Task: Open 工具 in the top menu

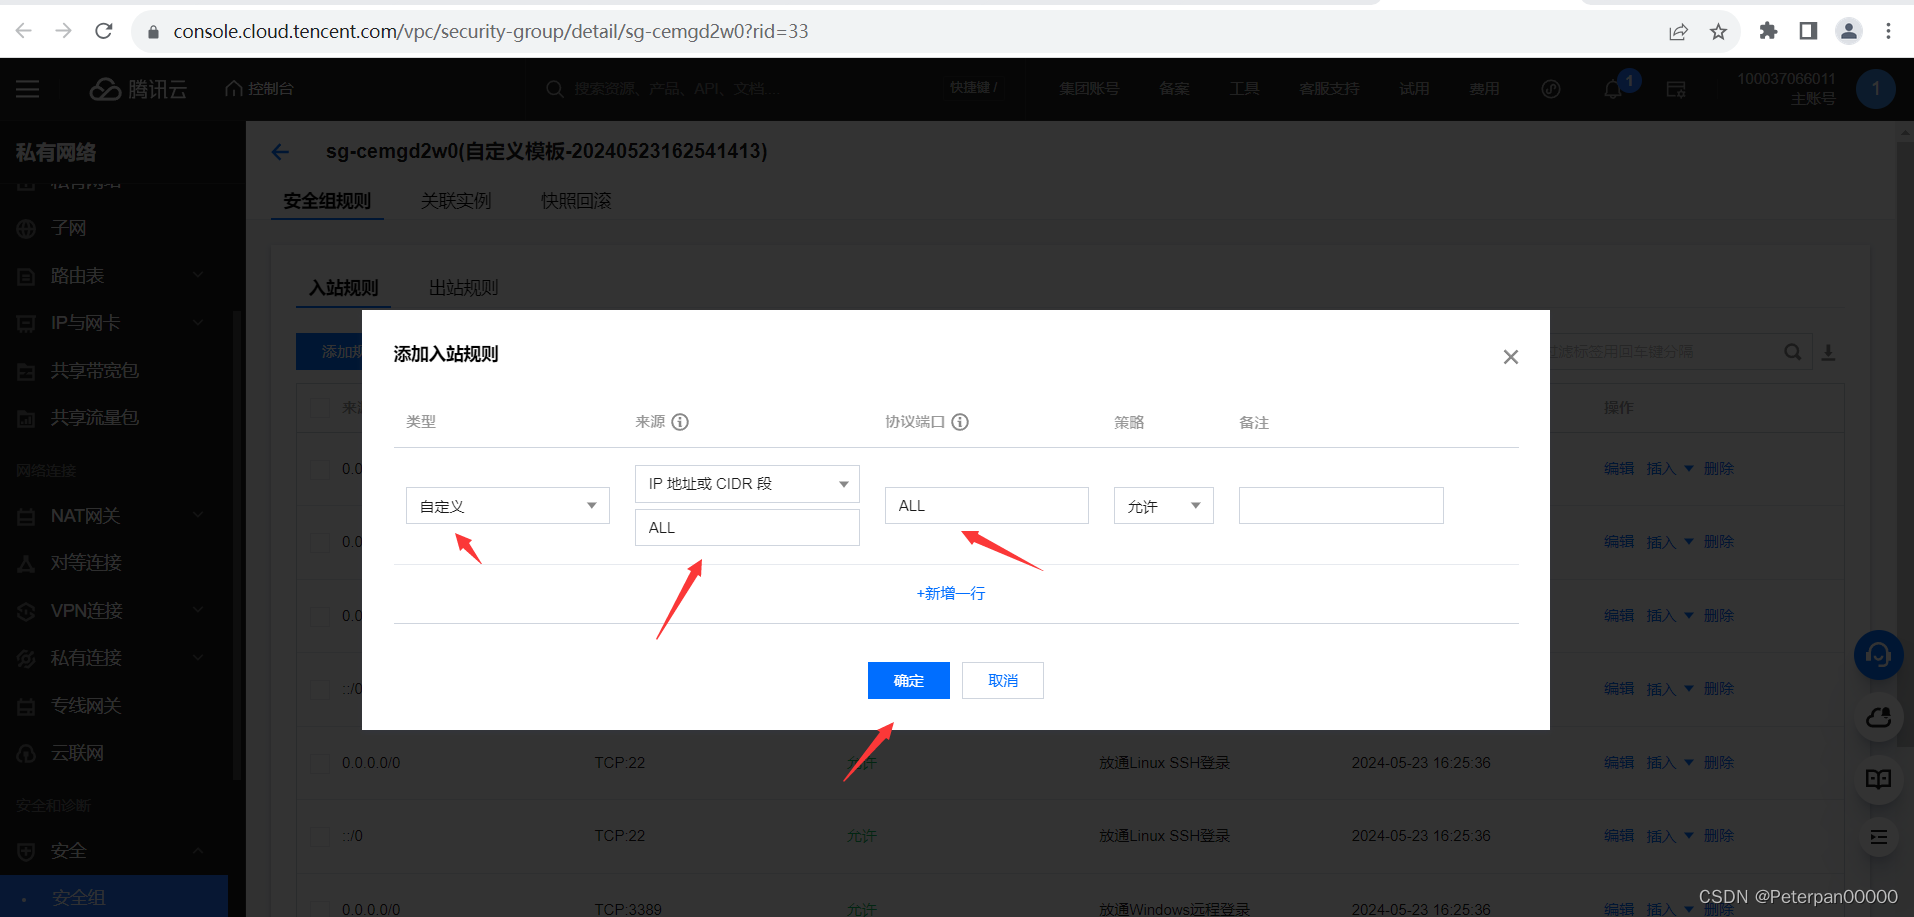Action: pos(1244,89)
